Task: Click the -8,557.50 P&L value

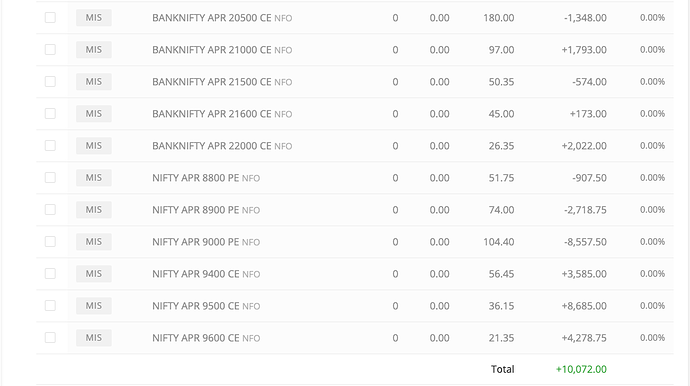Action: tap(585, 242)
